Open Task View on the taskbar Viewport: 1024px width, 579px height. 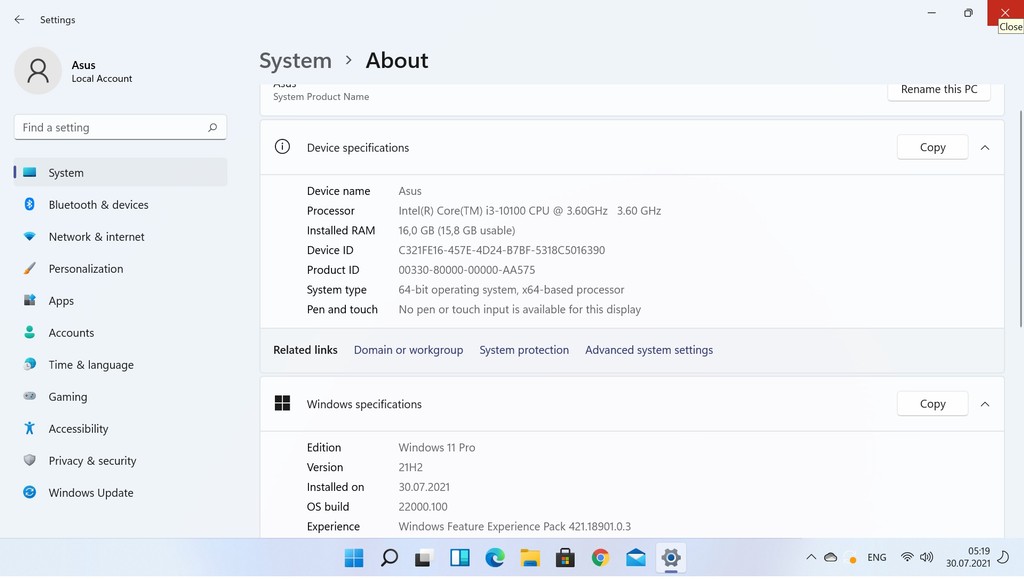click(424, 558)
